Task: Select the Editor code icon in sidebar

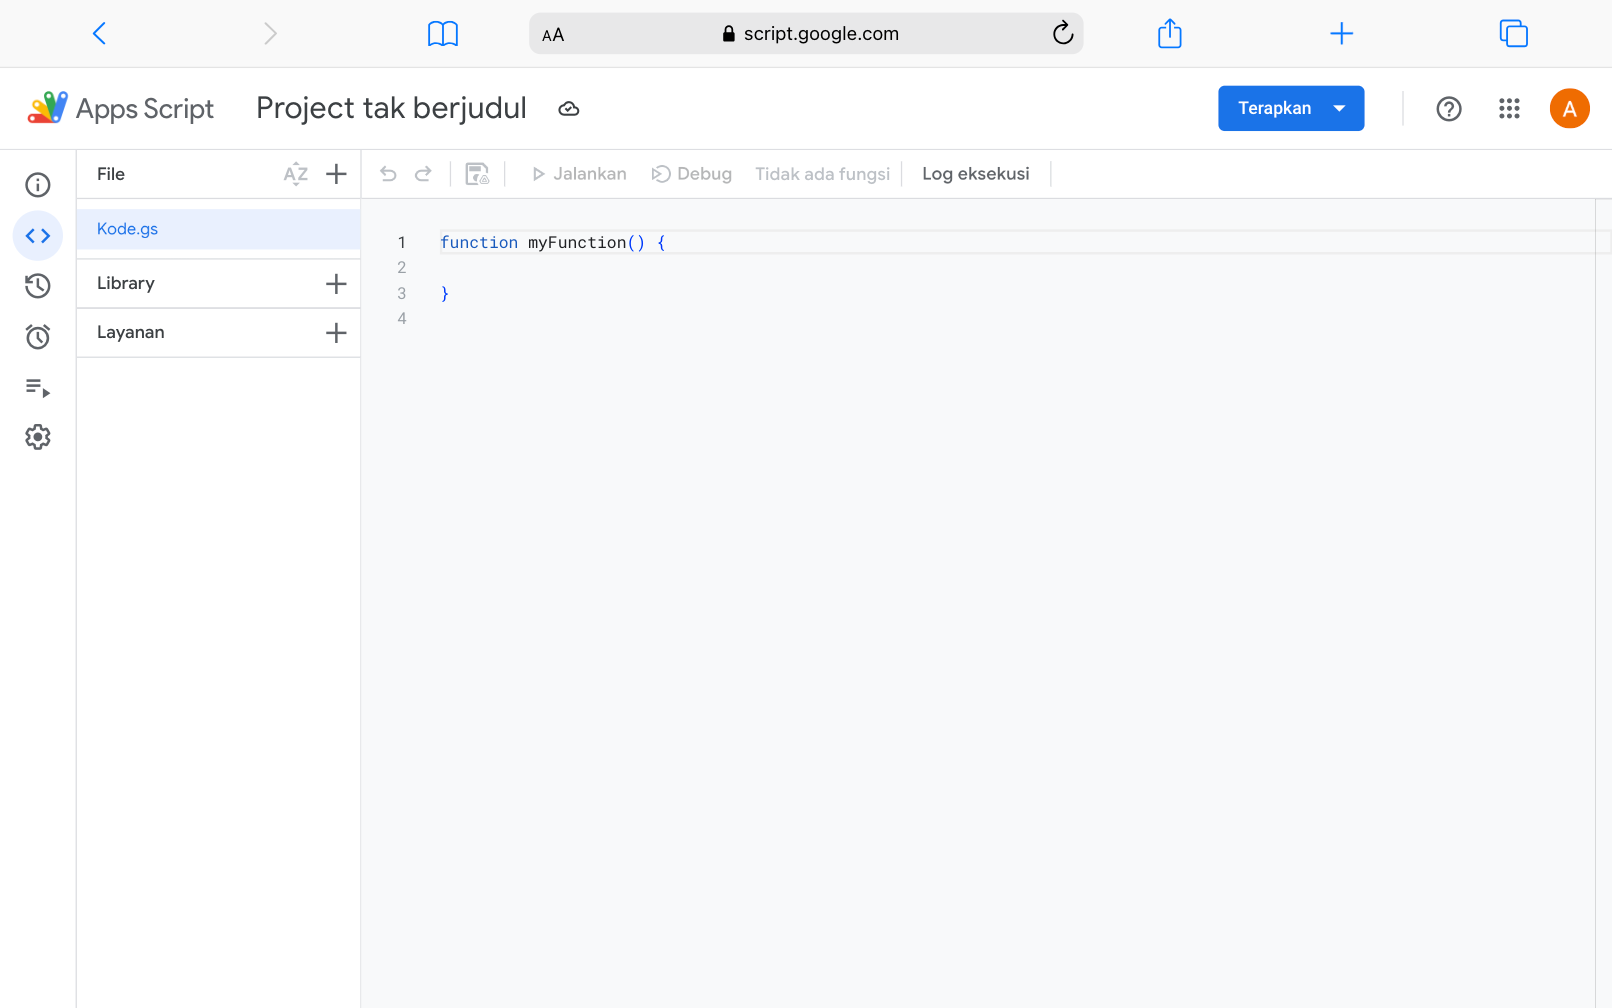Action: (x=38, y=236)
